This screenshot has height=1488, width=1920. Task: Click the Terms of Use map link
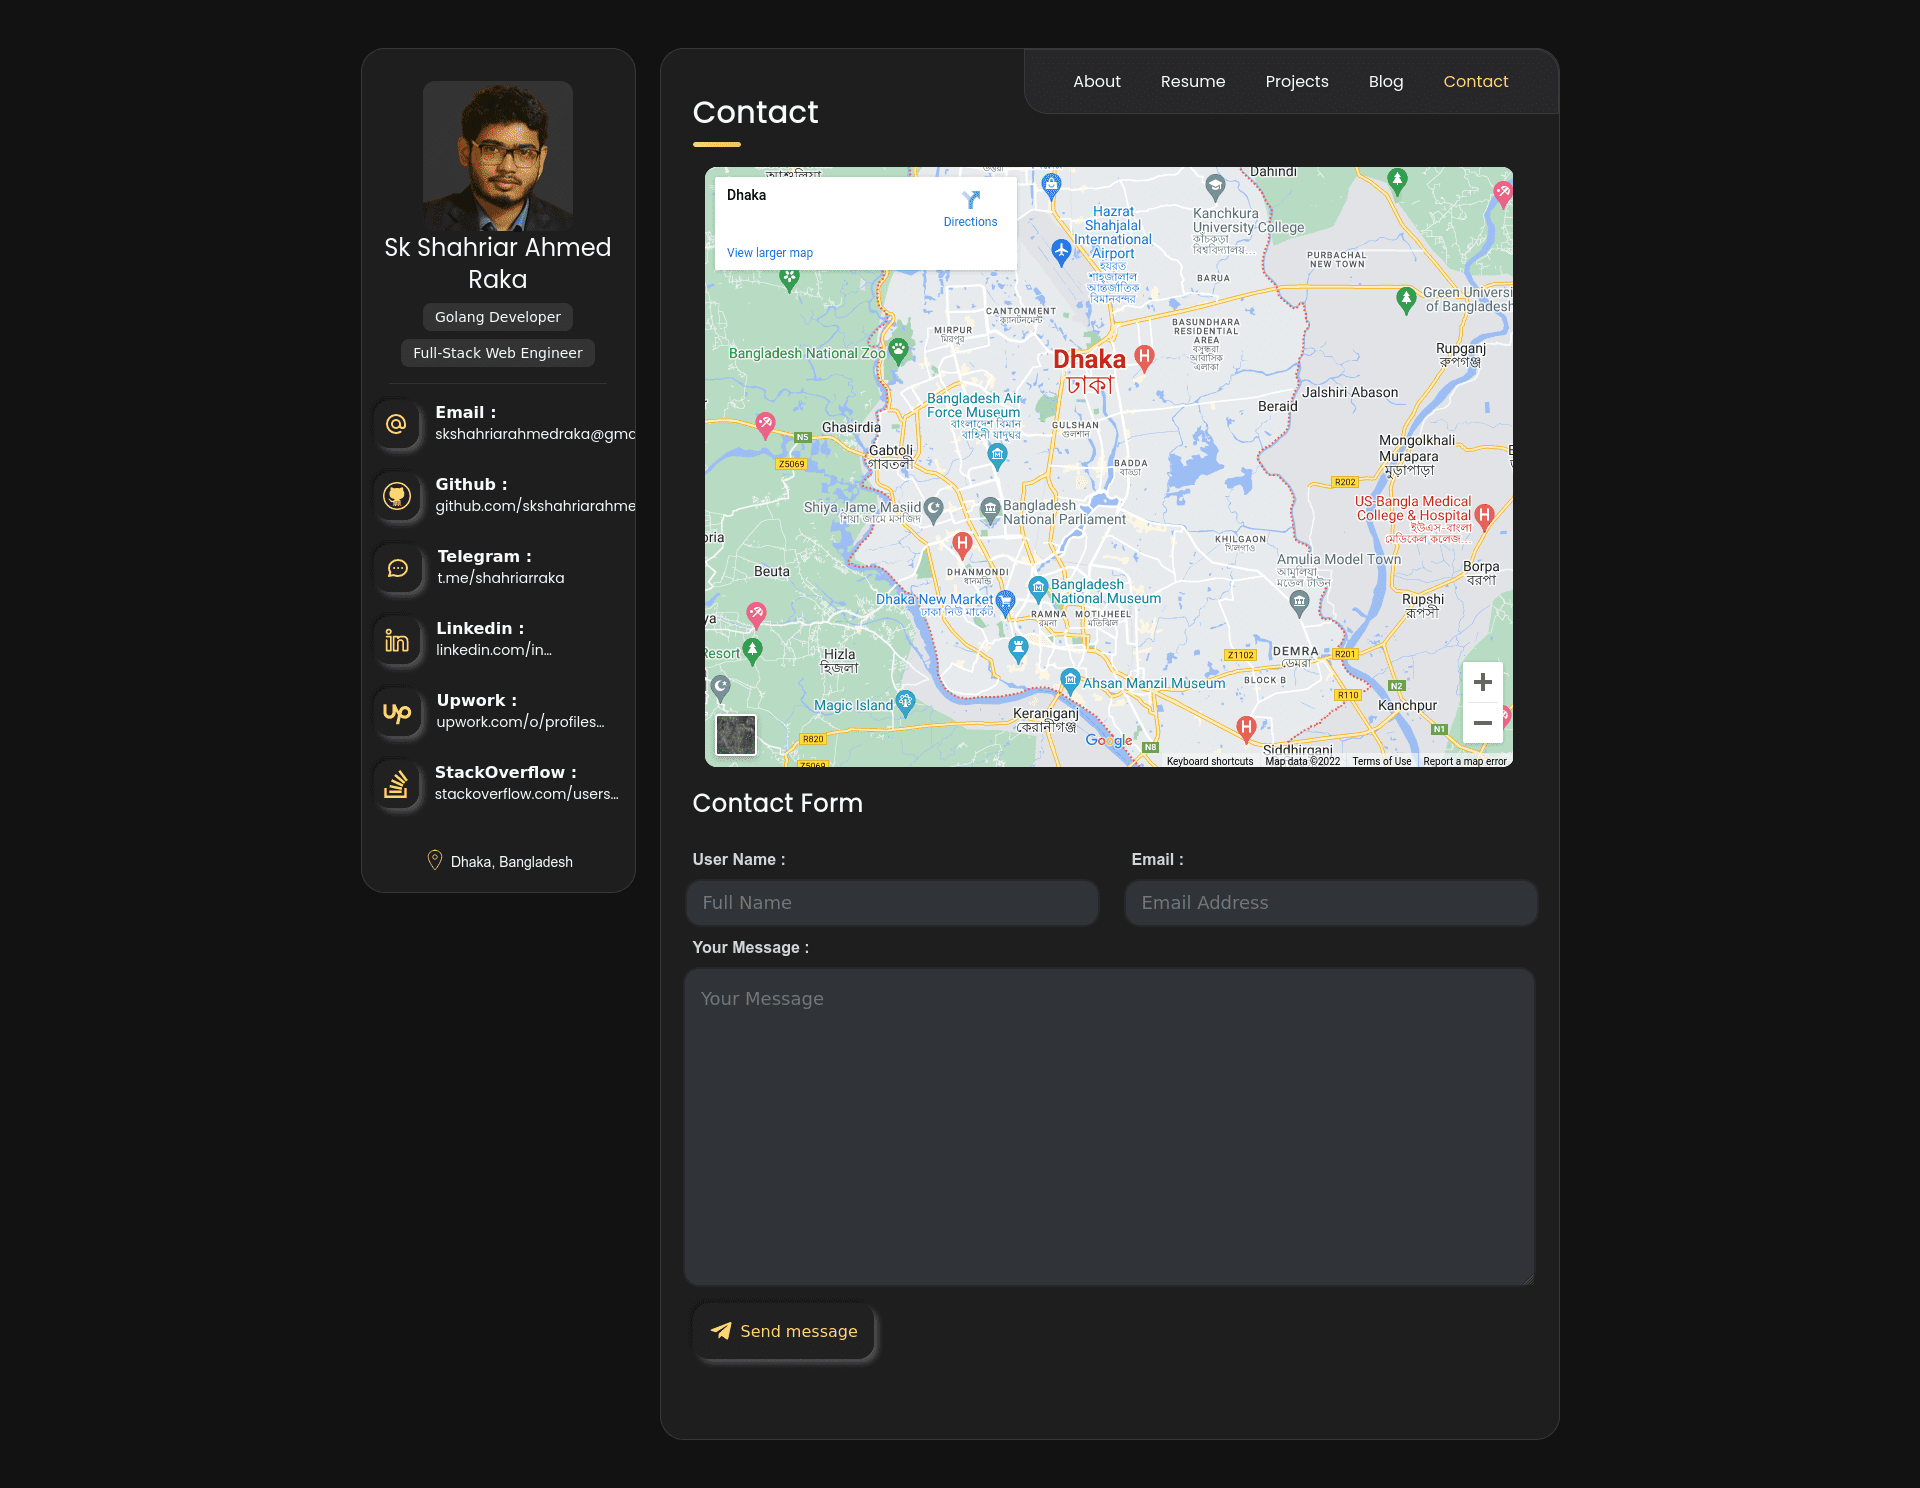(x=1382, y=761)
